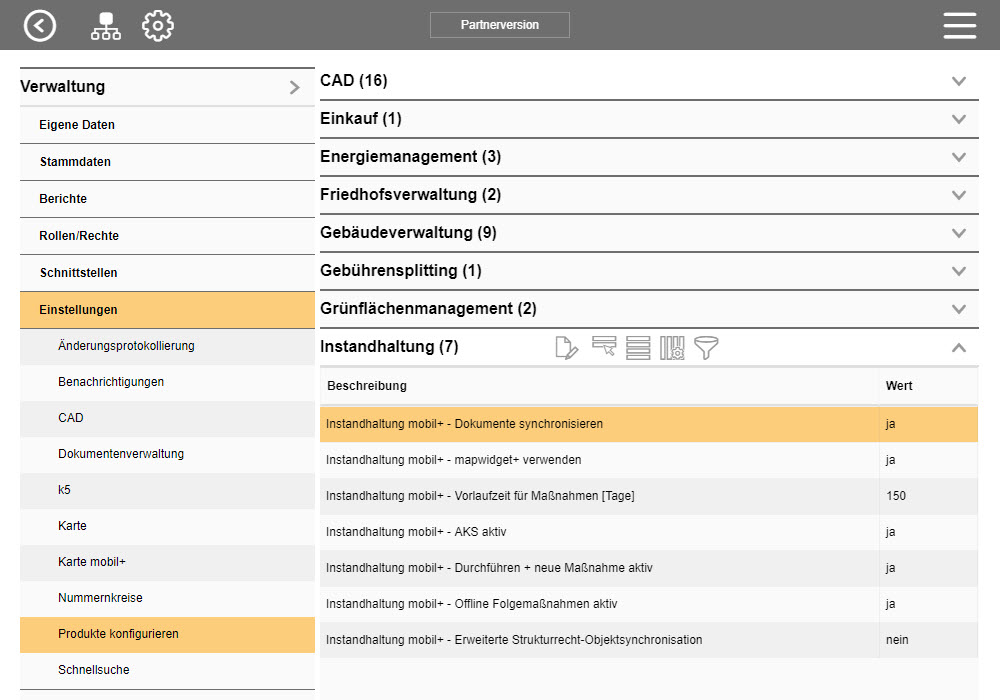Click the settings gear icon in the top bar
Image resolution: width=1000 pixels, height=700 pixels.
pyautogui.click(x=157, y=25)
